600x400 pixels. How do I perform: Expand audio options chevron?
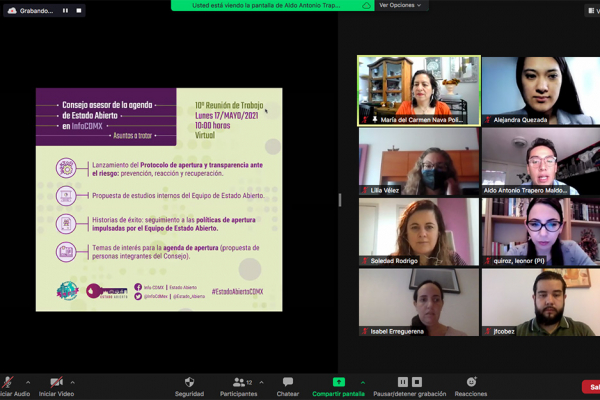coord(28,382)
